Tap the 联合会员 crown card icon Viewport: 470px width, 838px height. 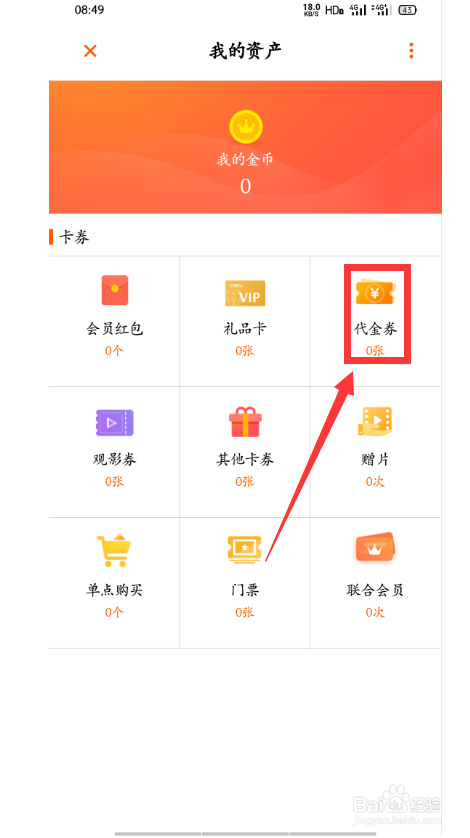375,547
